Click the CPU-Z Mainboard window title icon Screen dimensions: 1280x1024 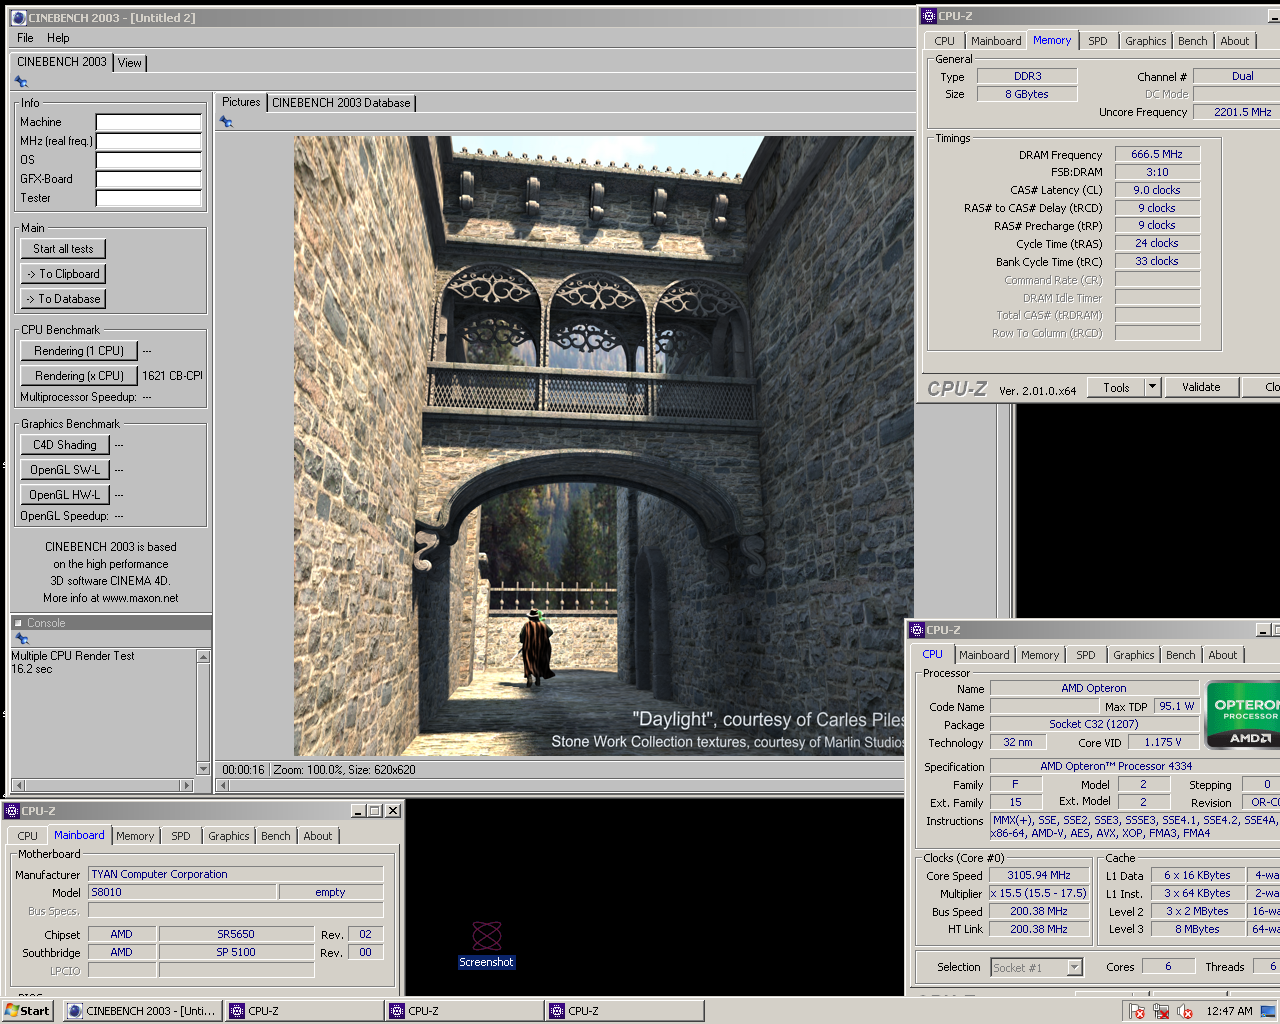pos(12,811)
